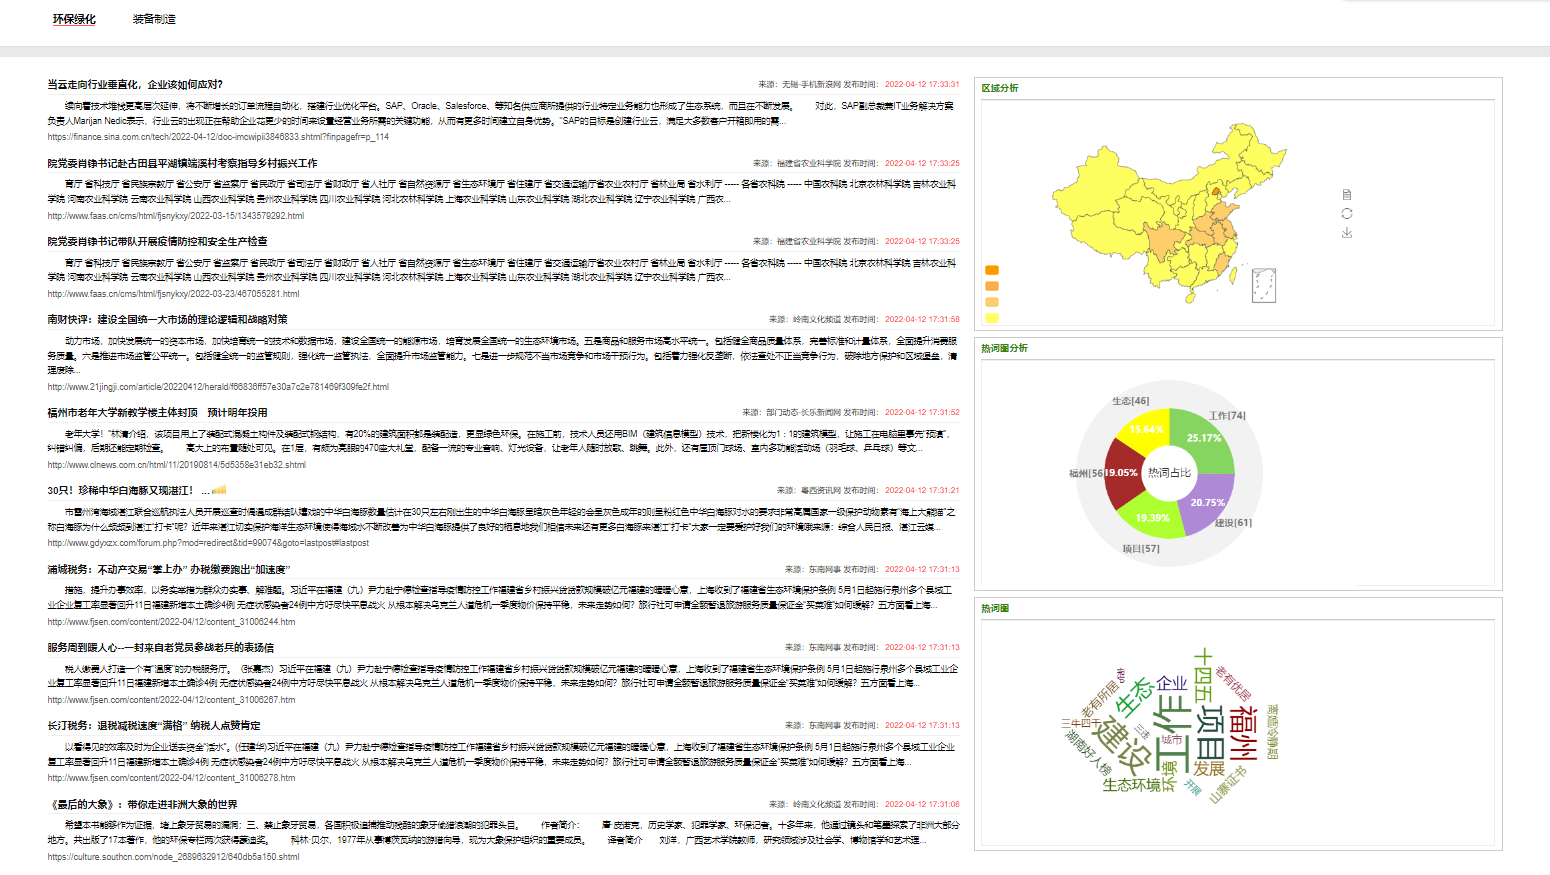Click the word 发展 in the word cloud

tap(1209, 768)
